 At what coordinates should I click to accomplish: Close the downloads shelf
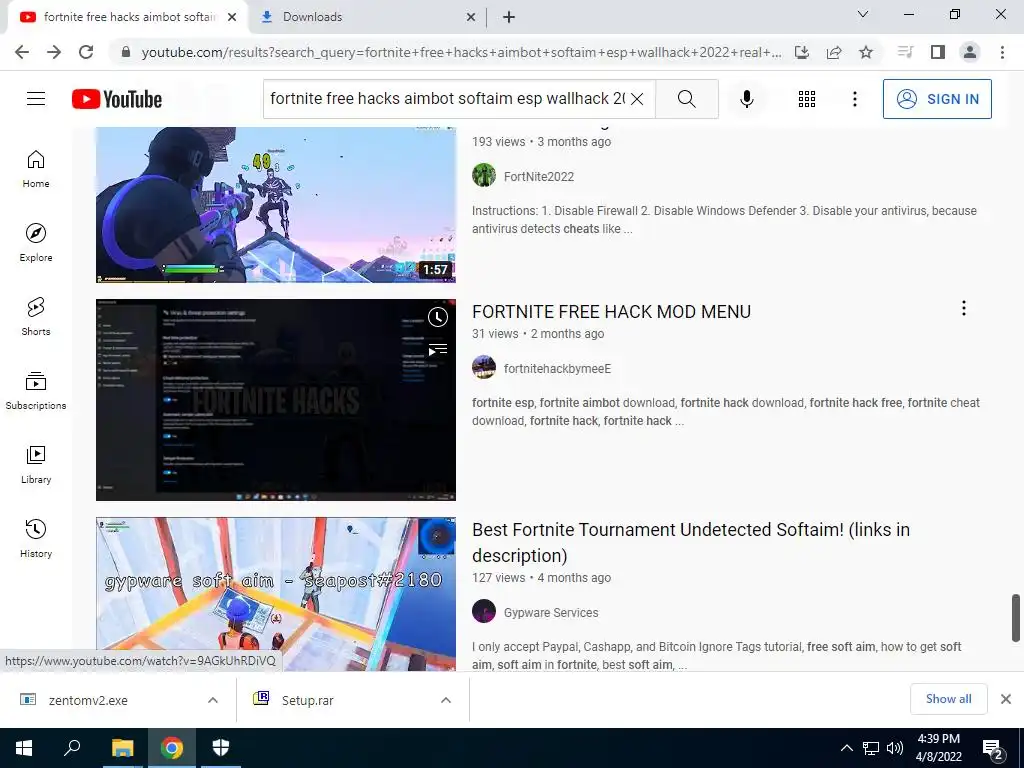1006,699
